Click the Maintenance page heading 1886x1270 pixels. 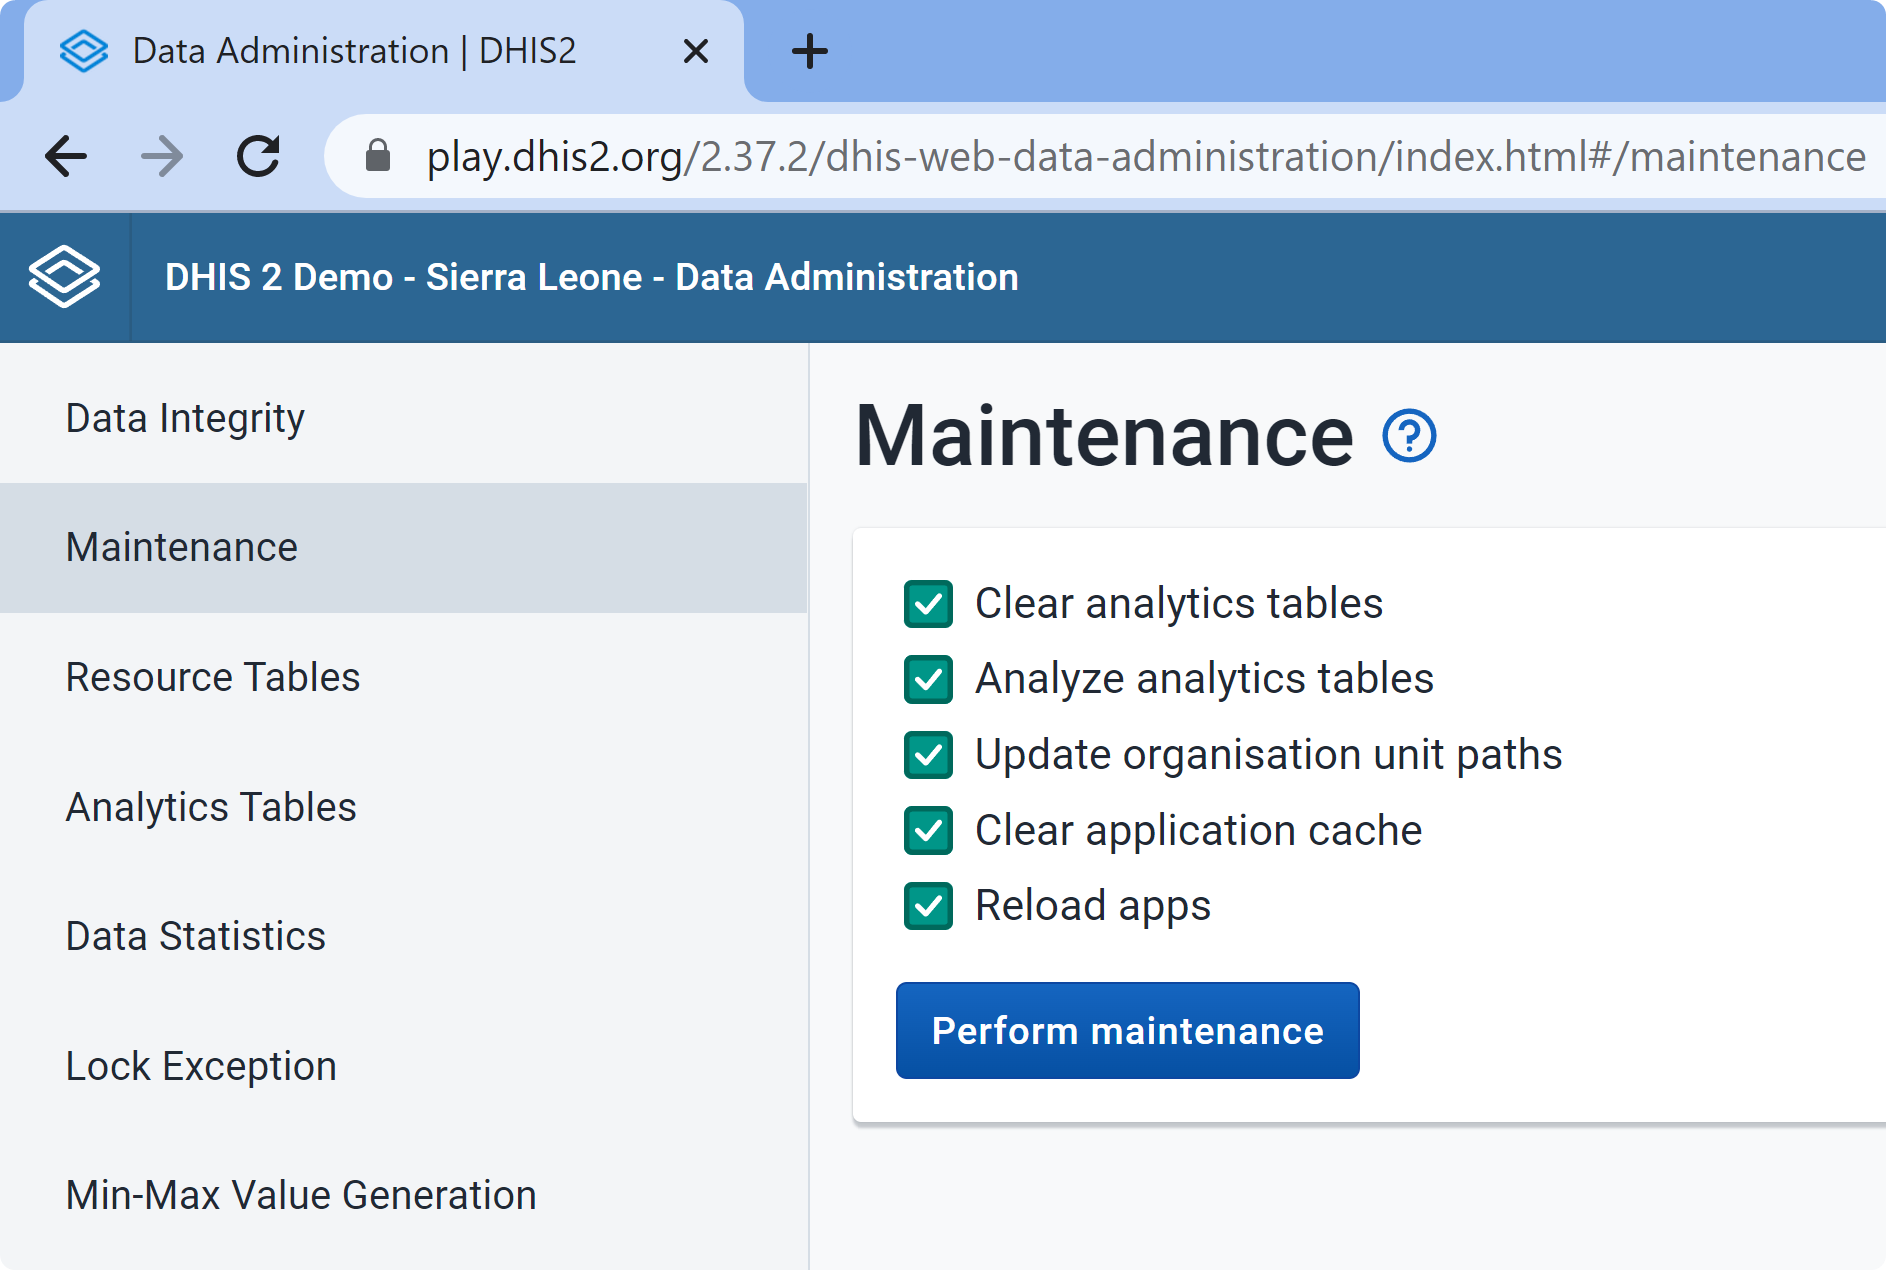click(1105, 436)
